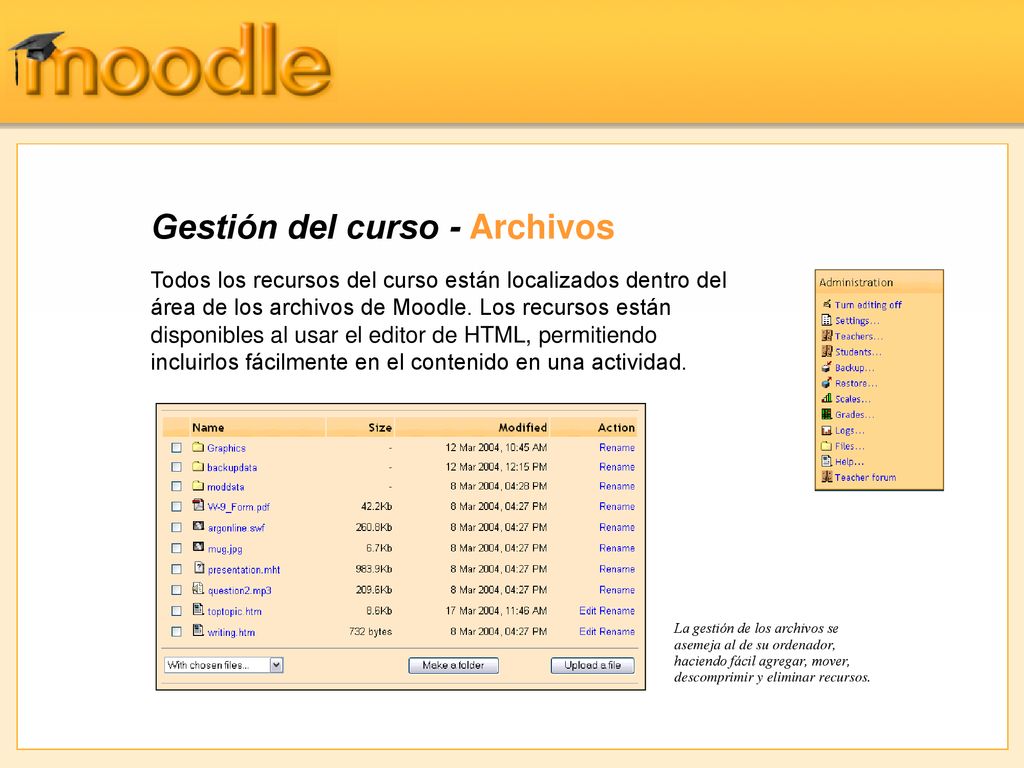Rename the presentation.mht file
Screen dimensions: 1024x768
pos(616,569)
